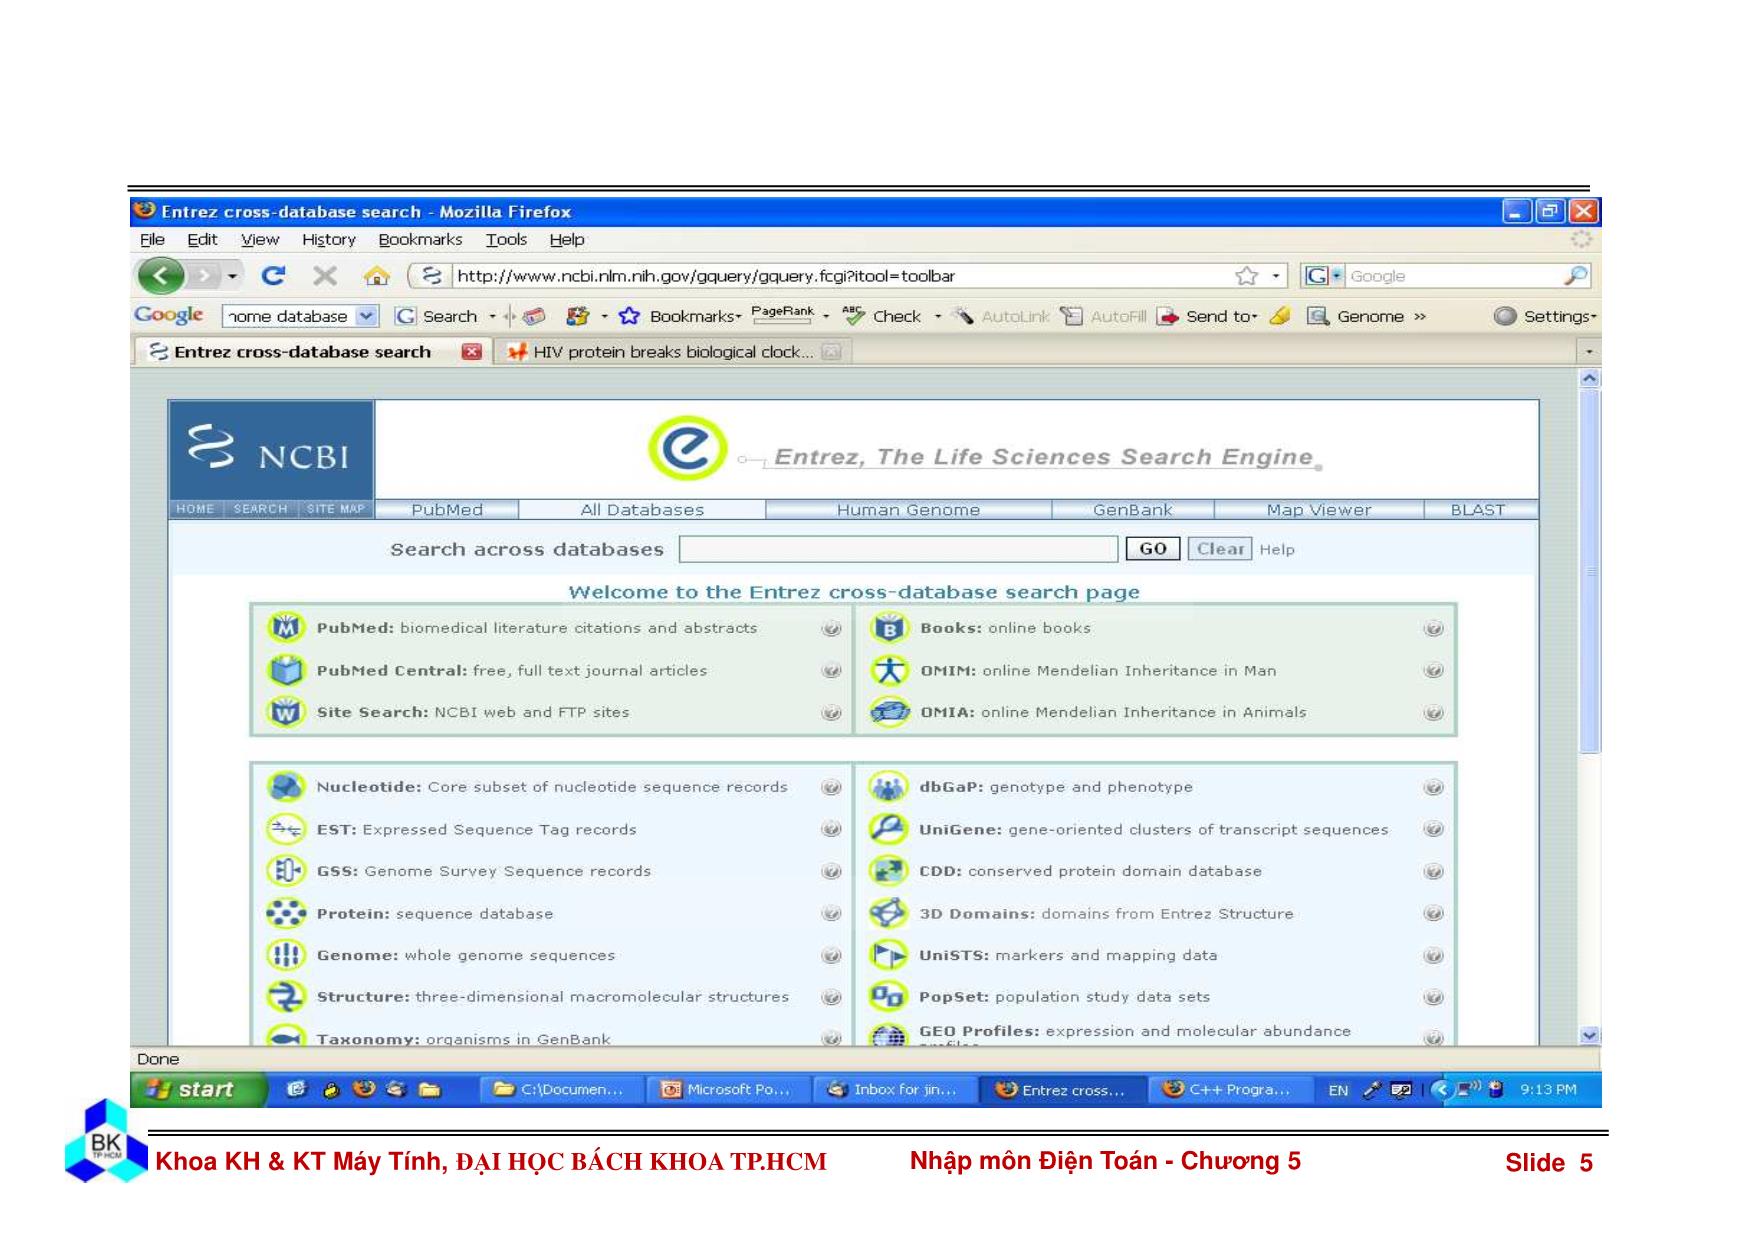Click the page scrollbar down arrow
Image resolution: width=1754 pixels, height=1239 pixels.
click(1589, 1036)
